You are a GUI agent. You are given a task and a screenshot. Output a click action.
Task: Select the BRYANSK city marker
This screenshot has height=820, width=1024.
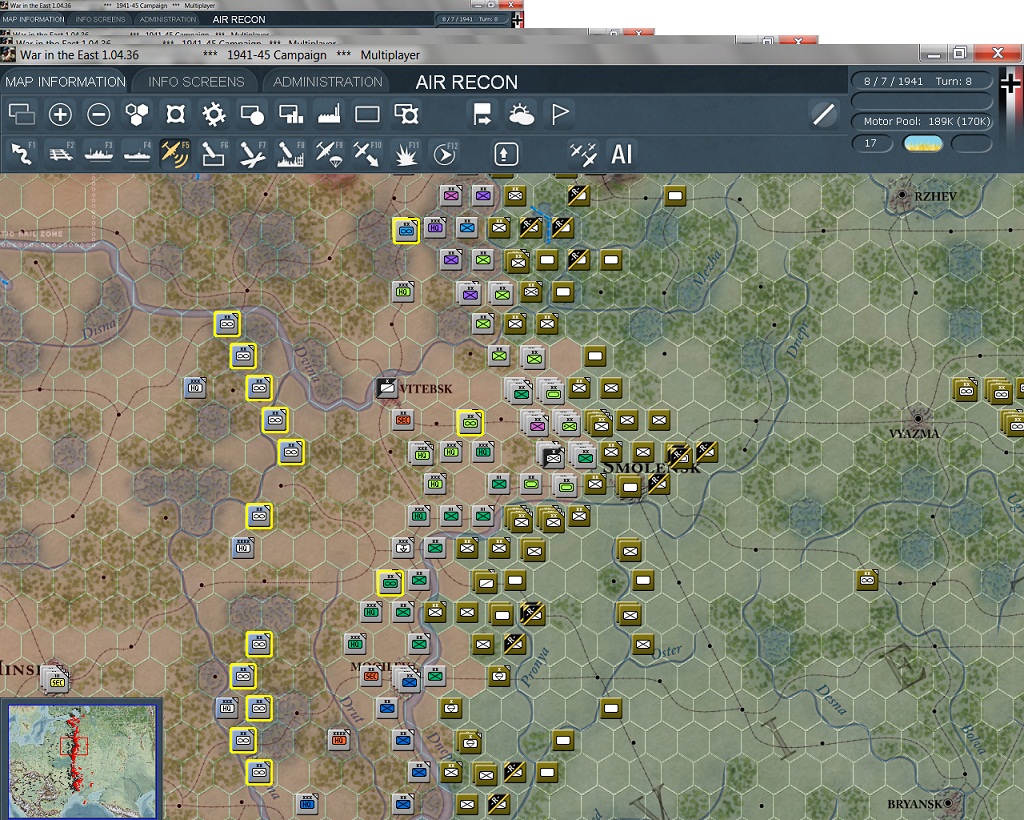[x=949, y=802]
